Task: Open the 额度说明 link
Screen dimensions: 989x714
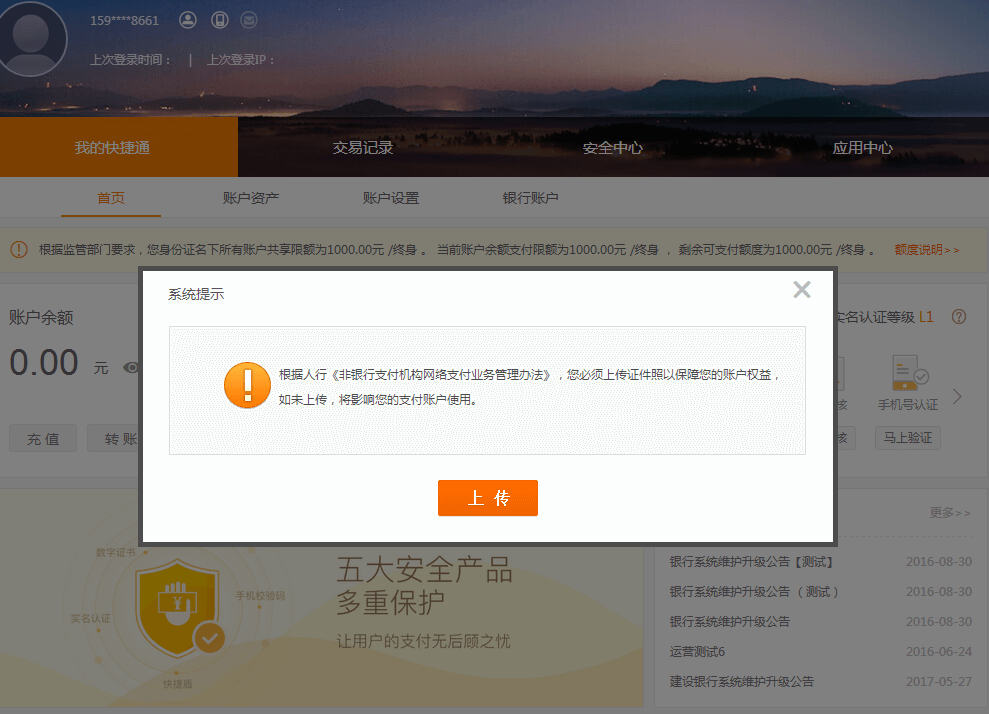Action: pyautogui.click(x=921, y=249)
